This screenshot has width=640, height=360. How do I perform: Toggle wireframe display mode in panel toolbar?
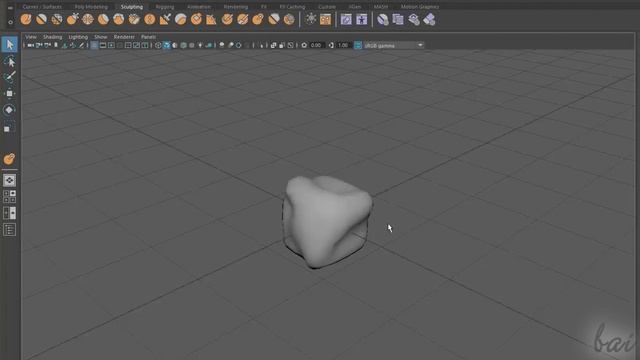[158, 45]
